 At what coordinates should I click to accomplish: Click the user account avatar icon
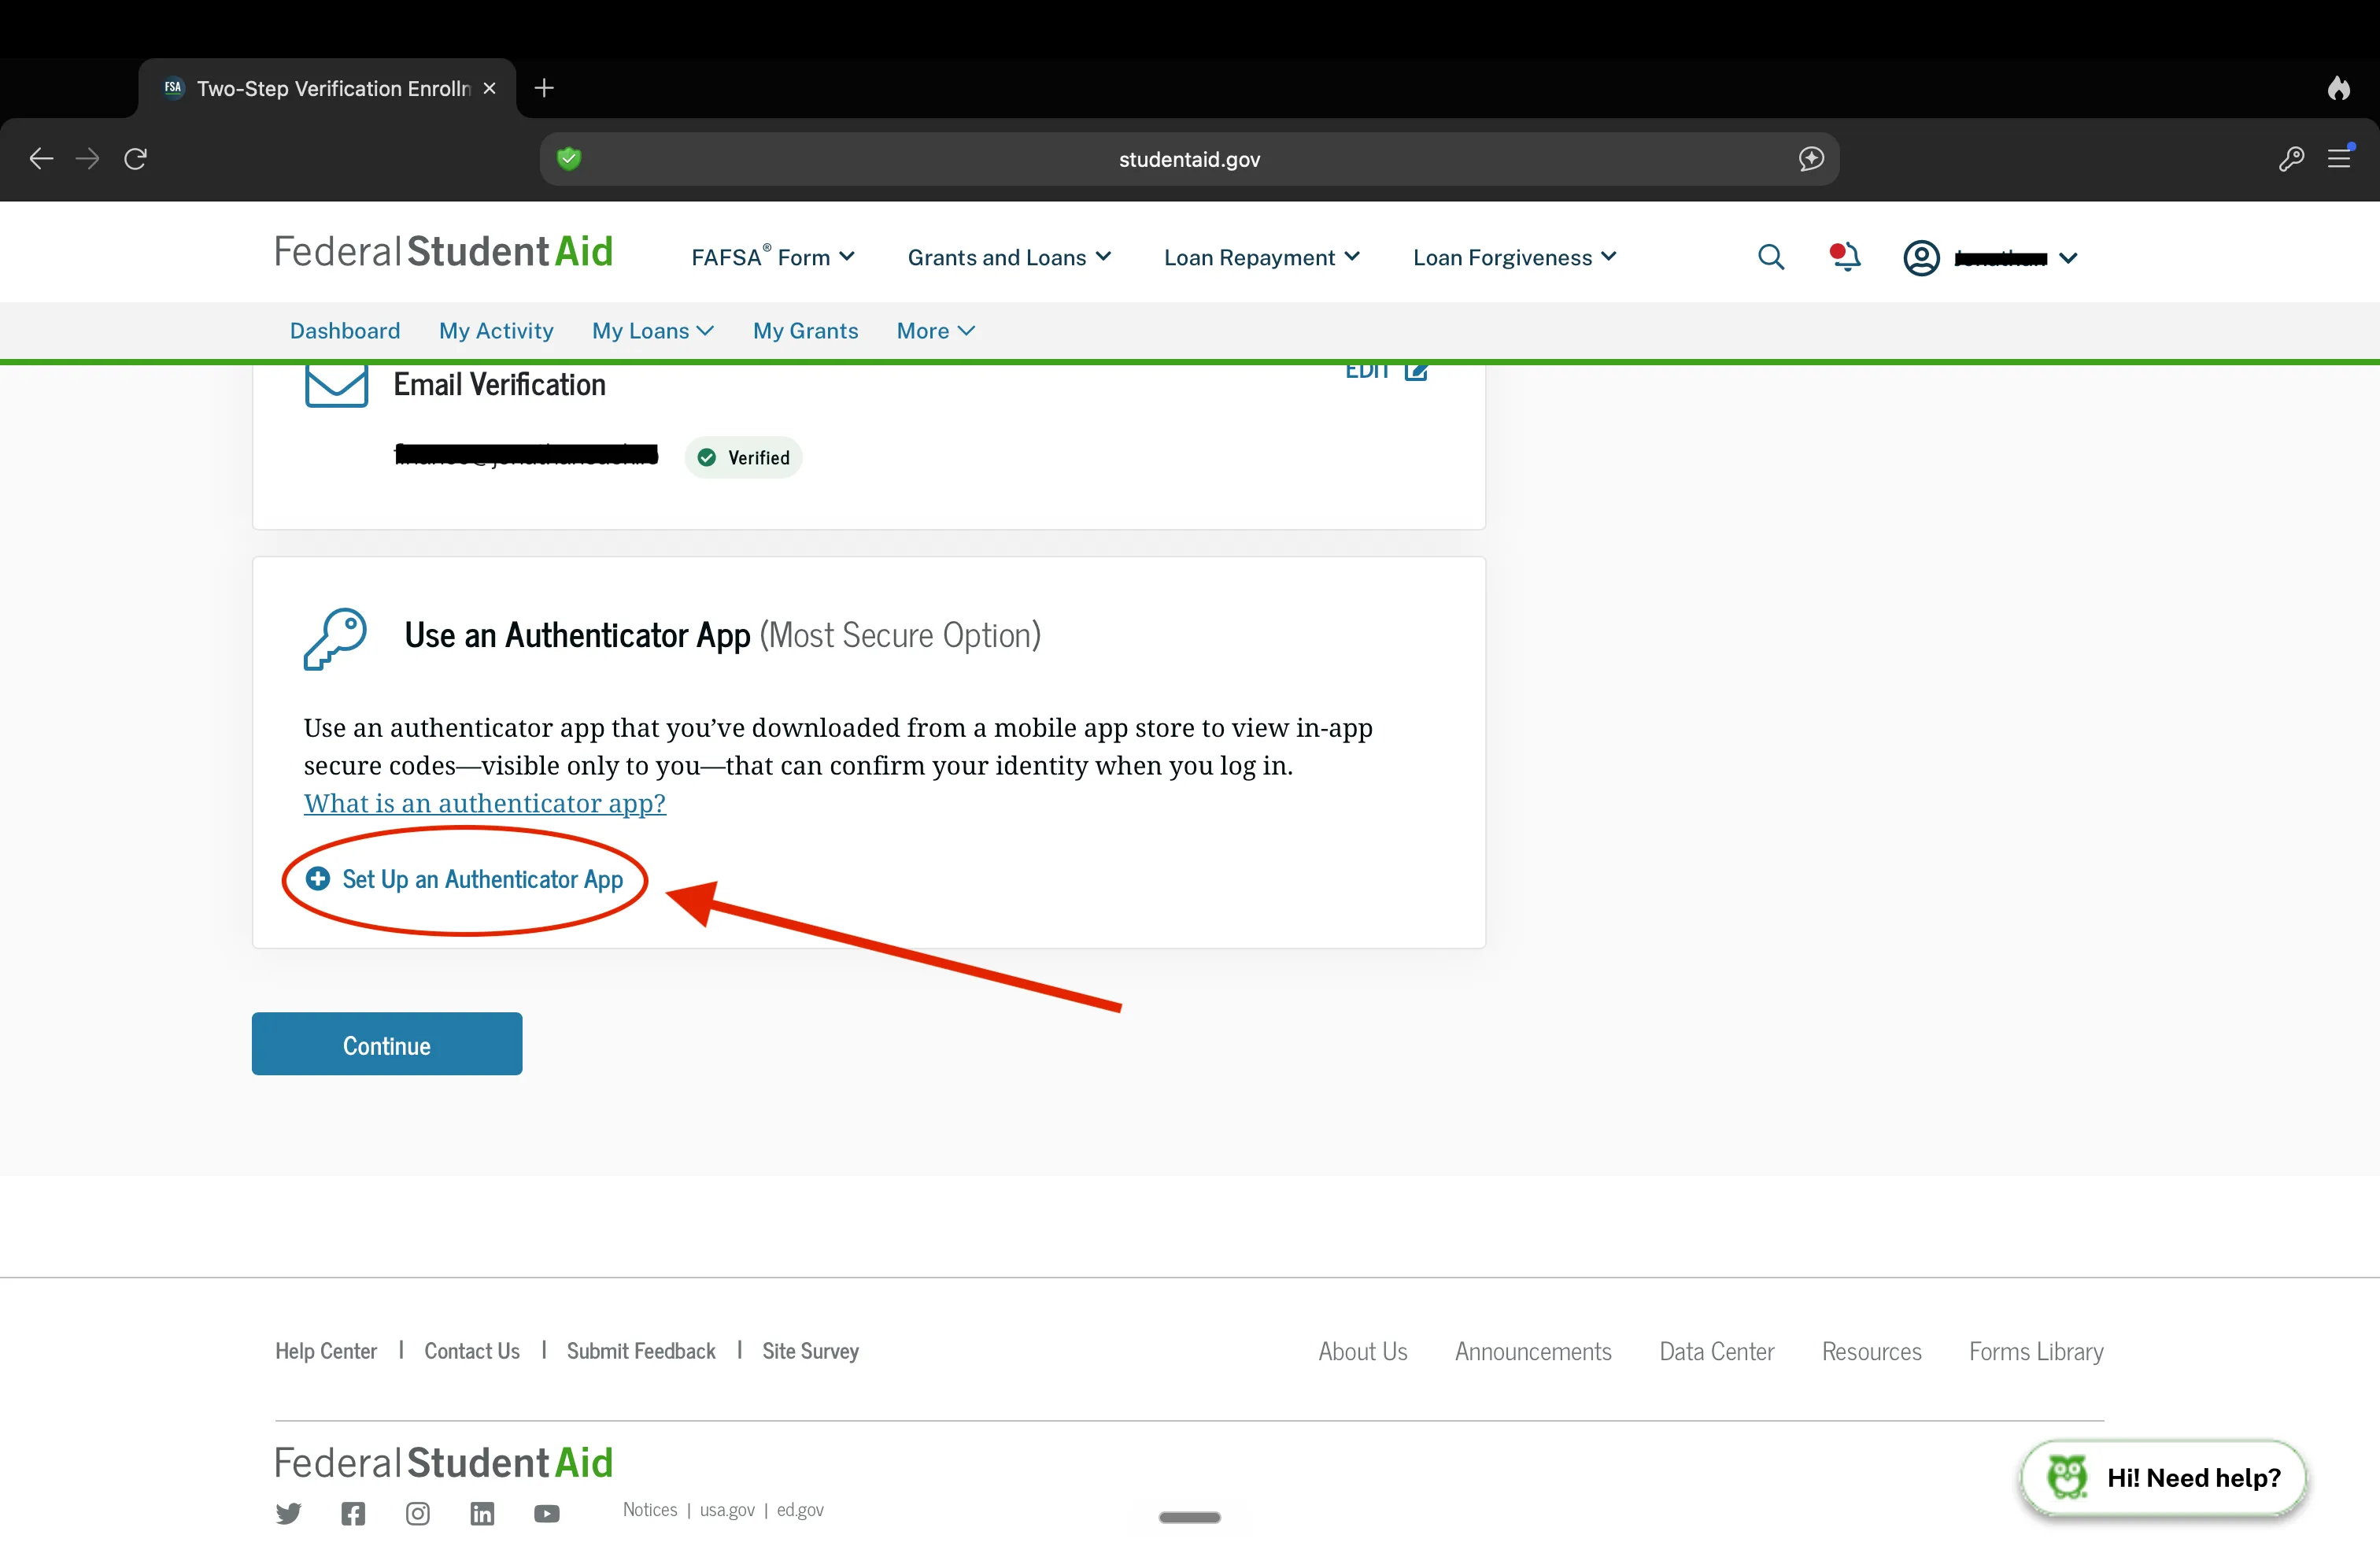coord(1921,258)
